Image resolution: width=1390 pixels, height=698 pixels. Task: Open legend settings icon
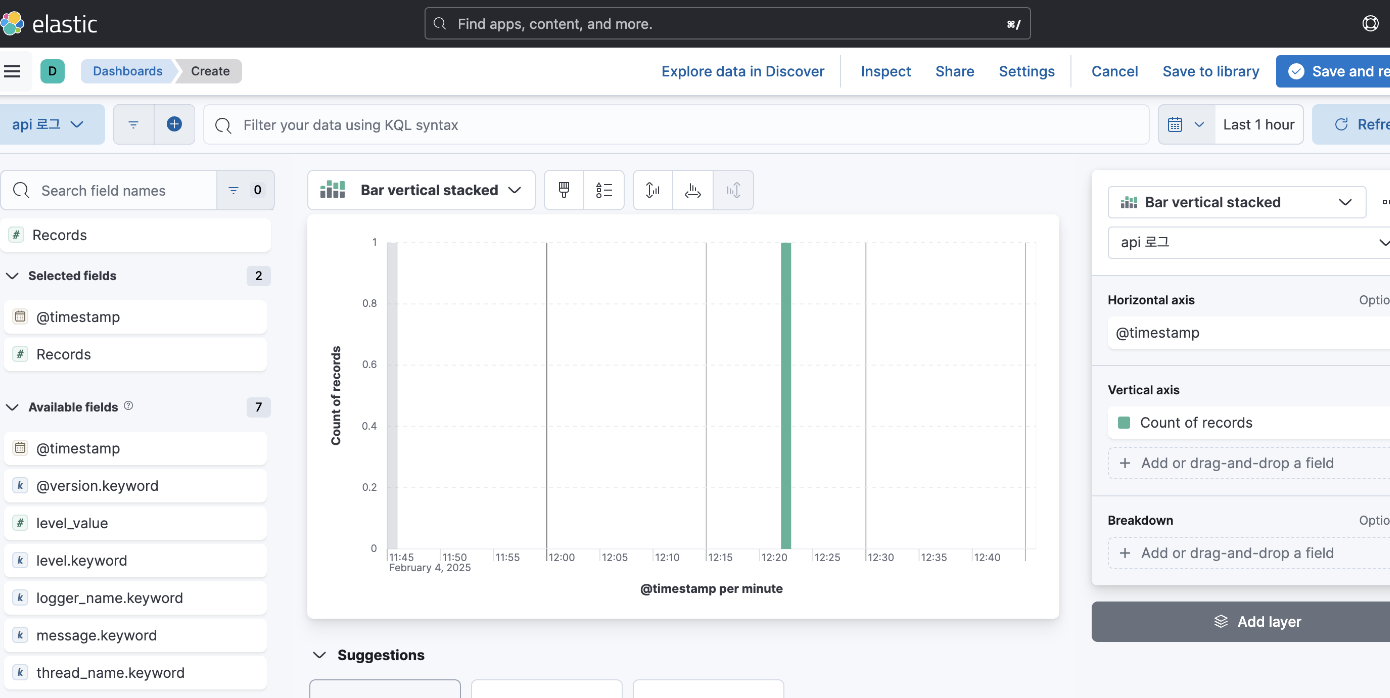click(x=604, y=190)
